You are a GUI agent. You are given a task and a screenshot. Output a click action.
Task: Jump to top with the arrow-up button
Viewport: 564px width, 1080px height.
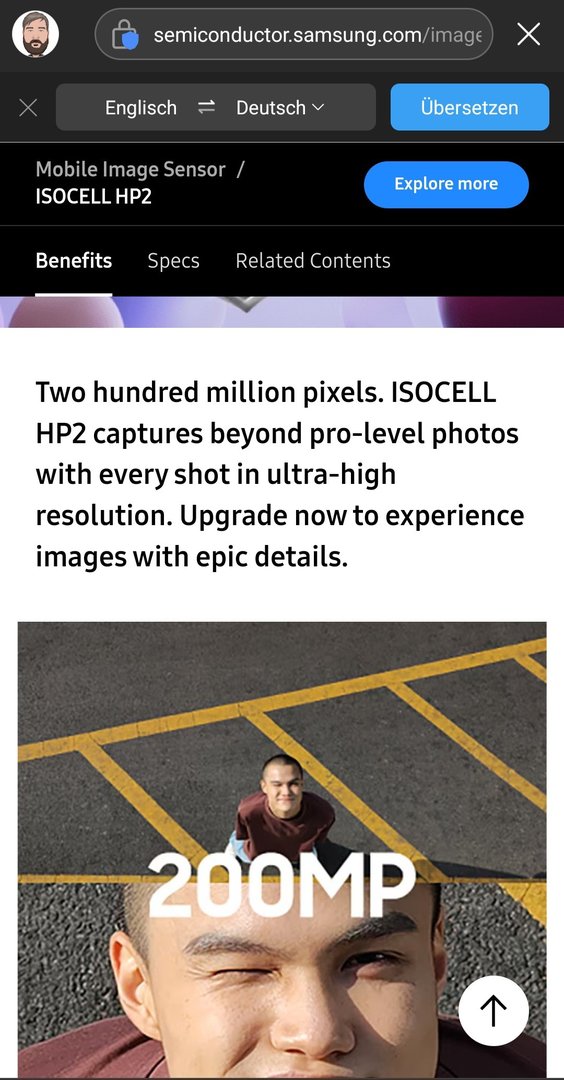point(494,1011)
